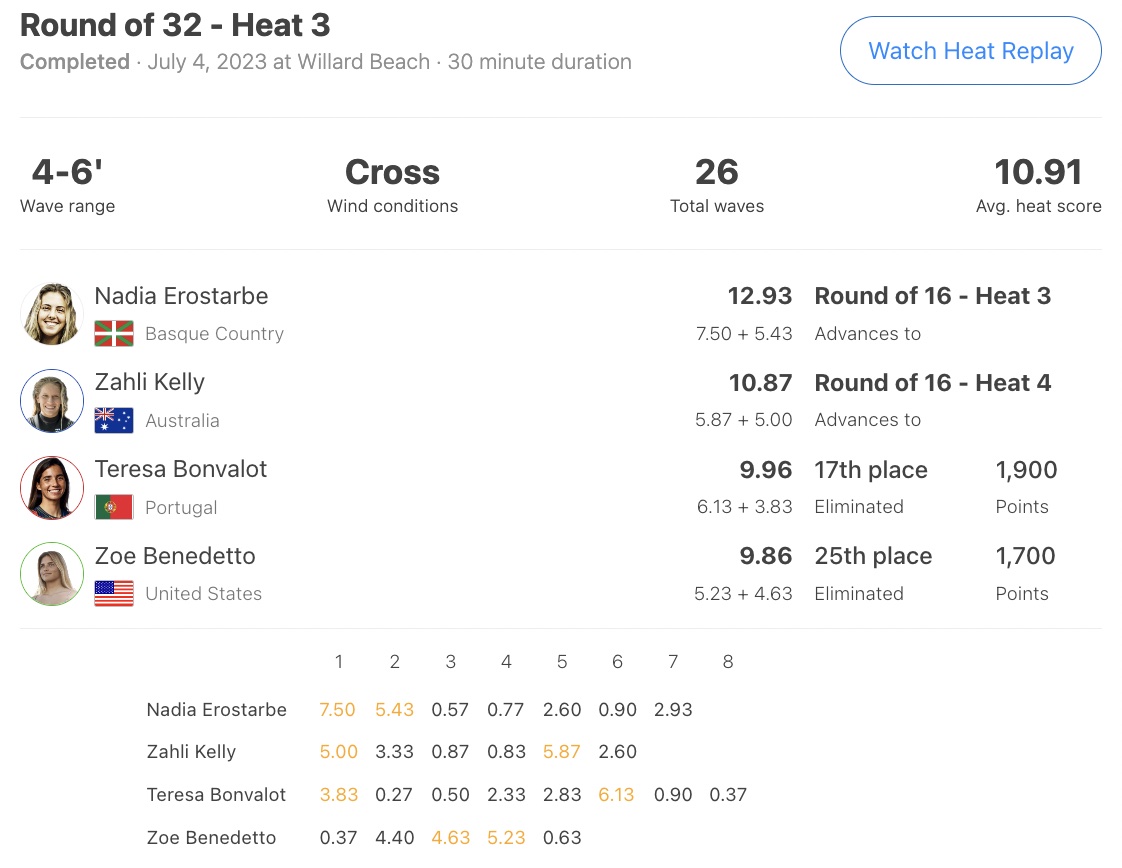Select Zoe Benedetto's 5.23 wave score
The height and width of the screenshot is (868, 1122).
(x=506, y=837)
